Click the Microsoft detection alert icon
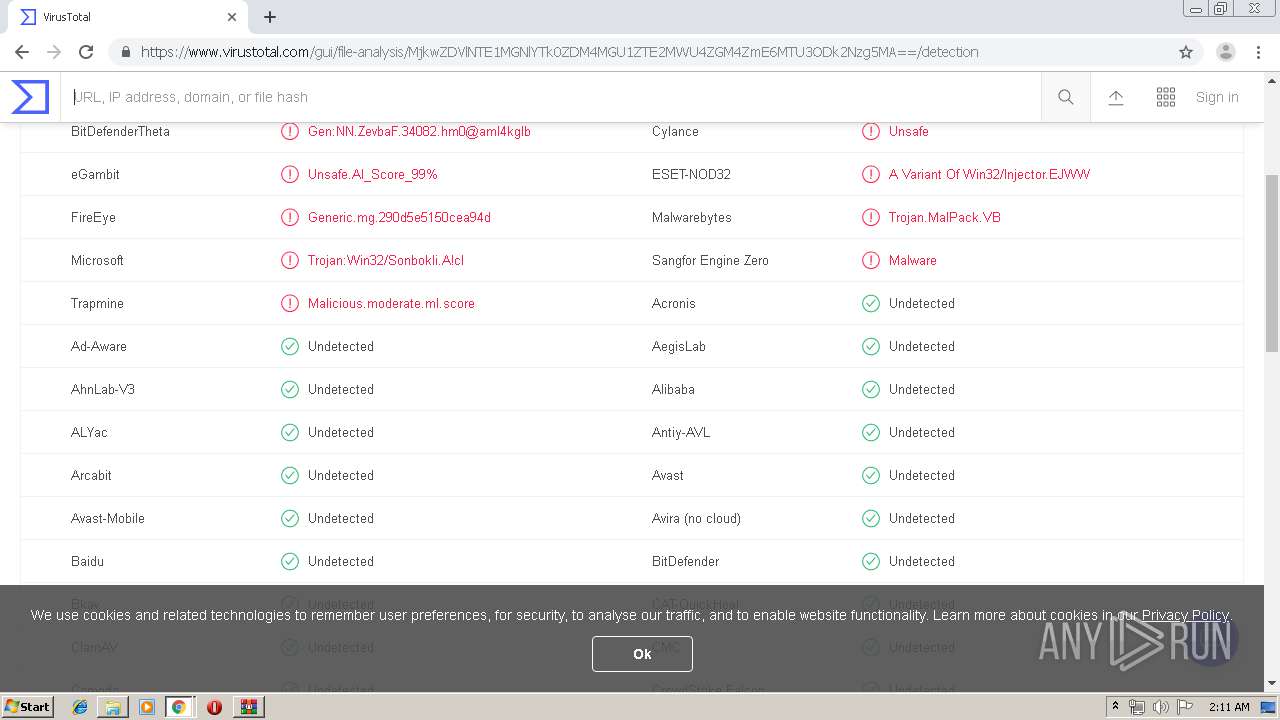This screenshot has height=720, width=1280. (x=290, y=260)
